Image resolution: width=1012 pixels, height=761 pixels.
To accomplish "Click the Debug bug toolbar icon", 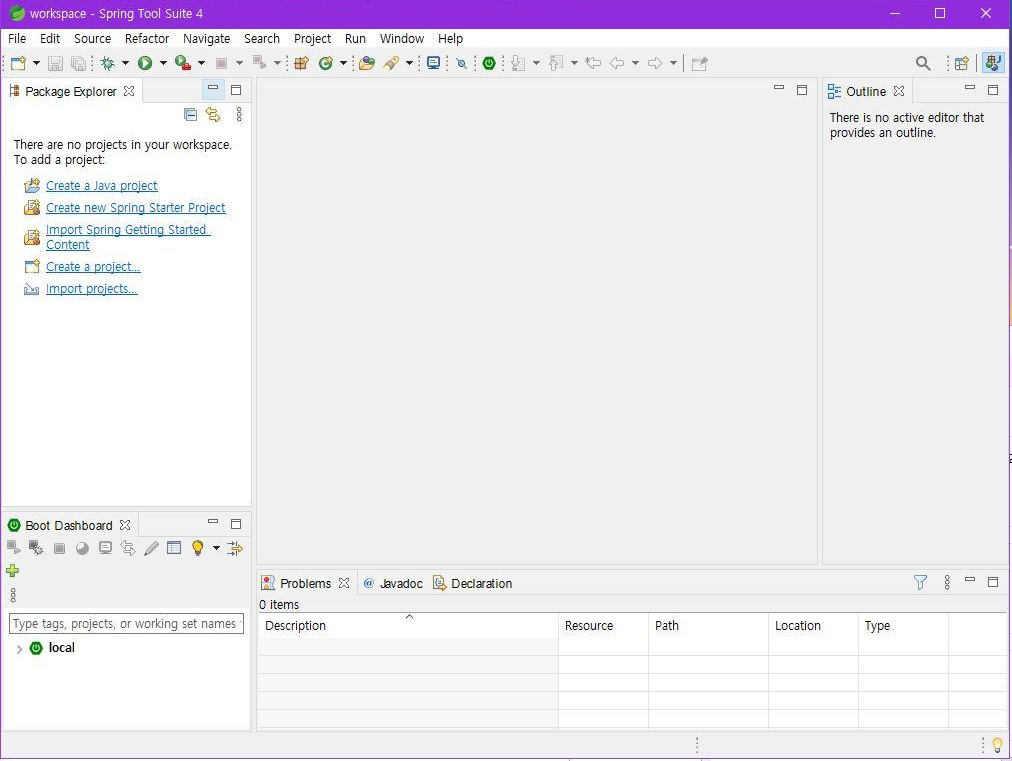I will coord(108,63).
